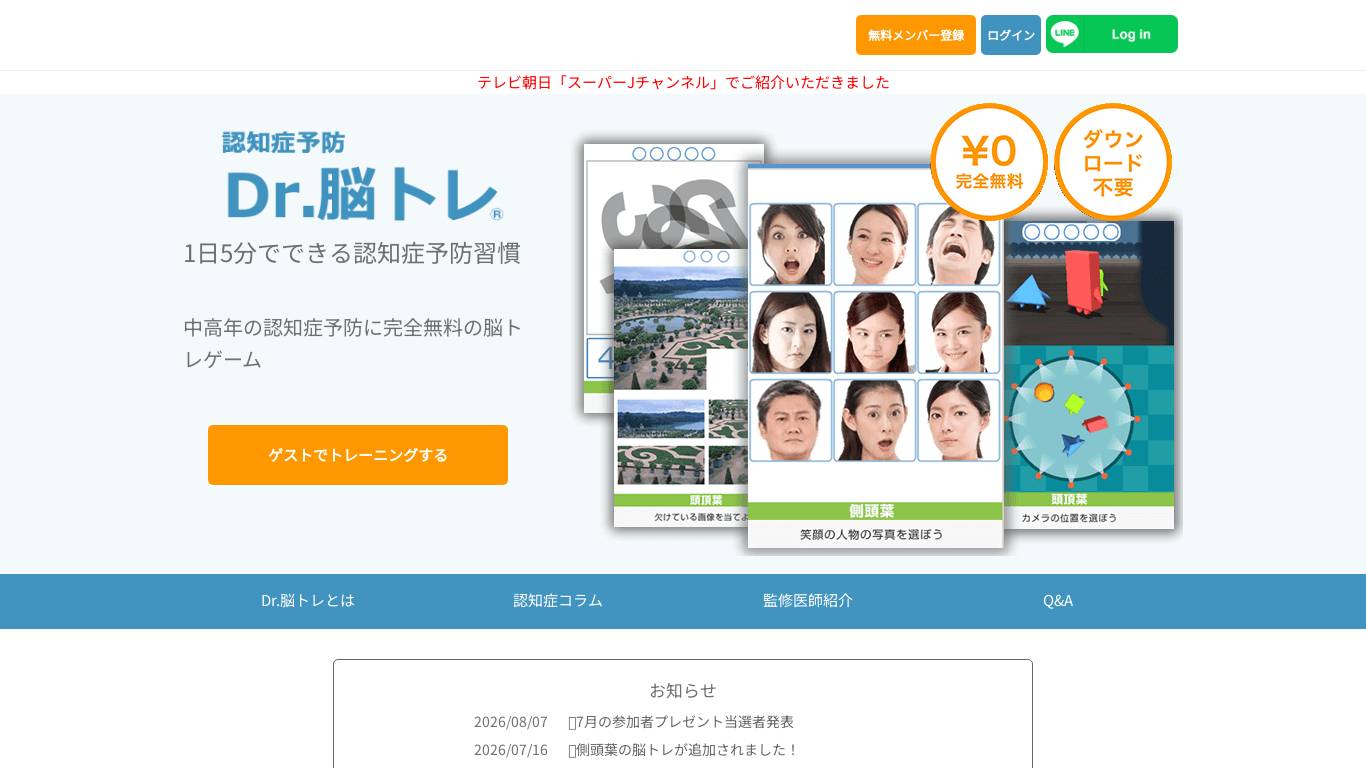Click the 欠けている画像 garden game screenshot
This screenshot has height=768, width=1366.
pyautogui.click(x=680, y=388)
